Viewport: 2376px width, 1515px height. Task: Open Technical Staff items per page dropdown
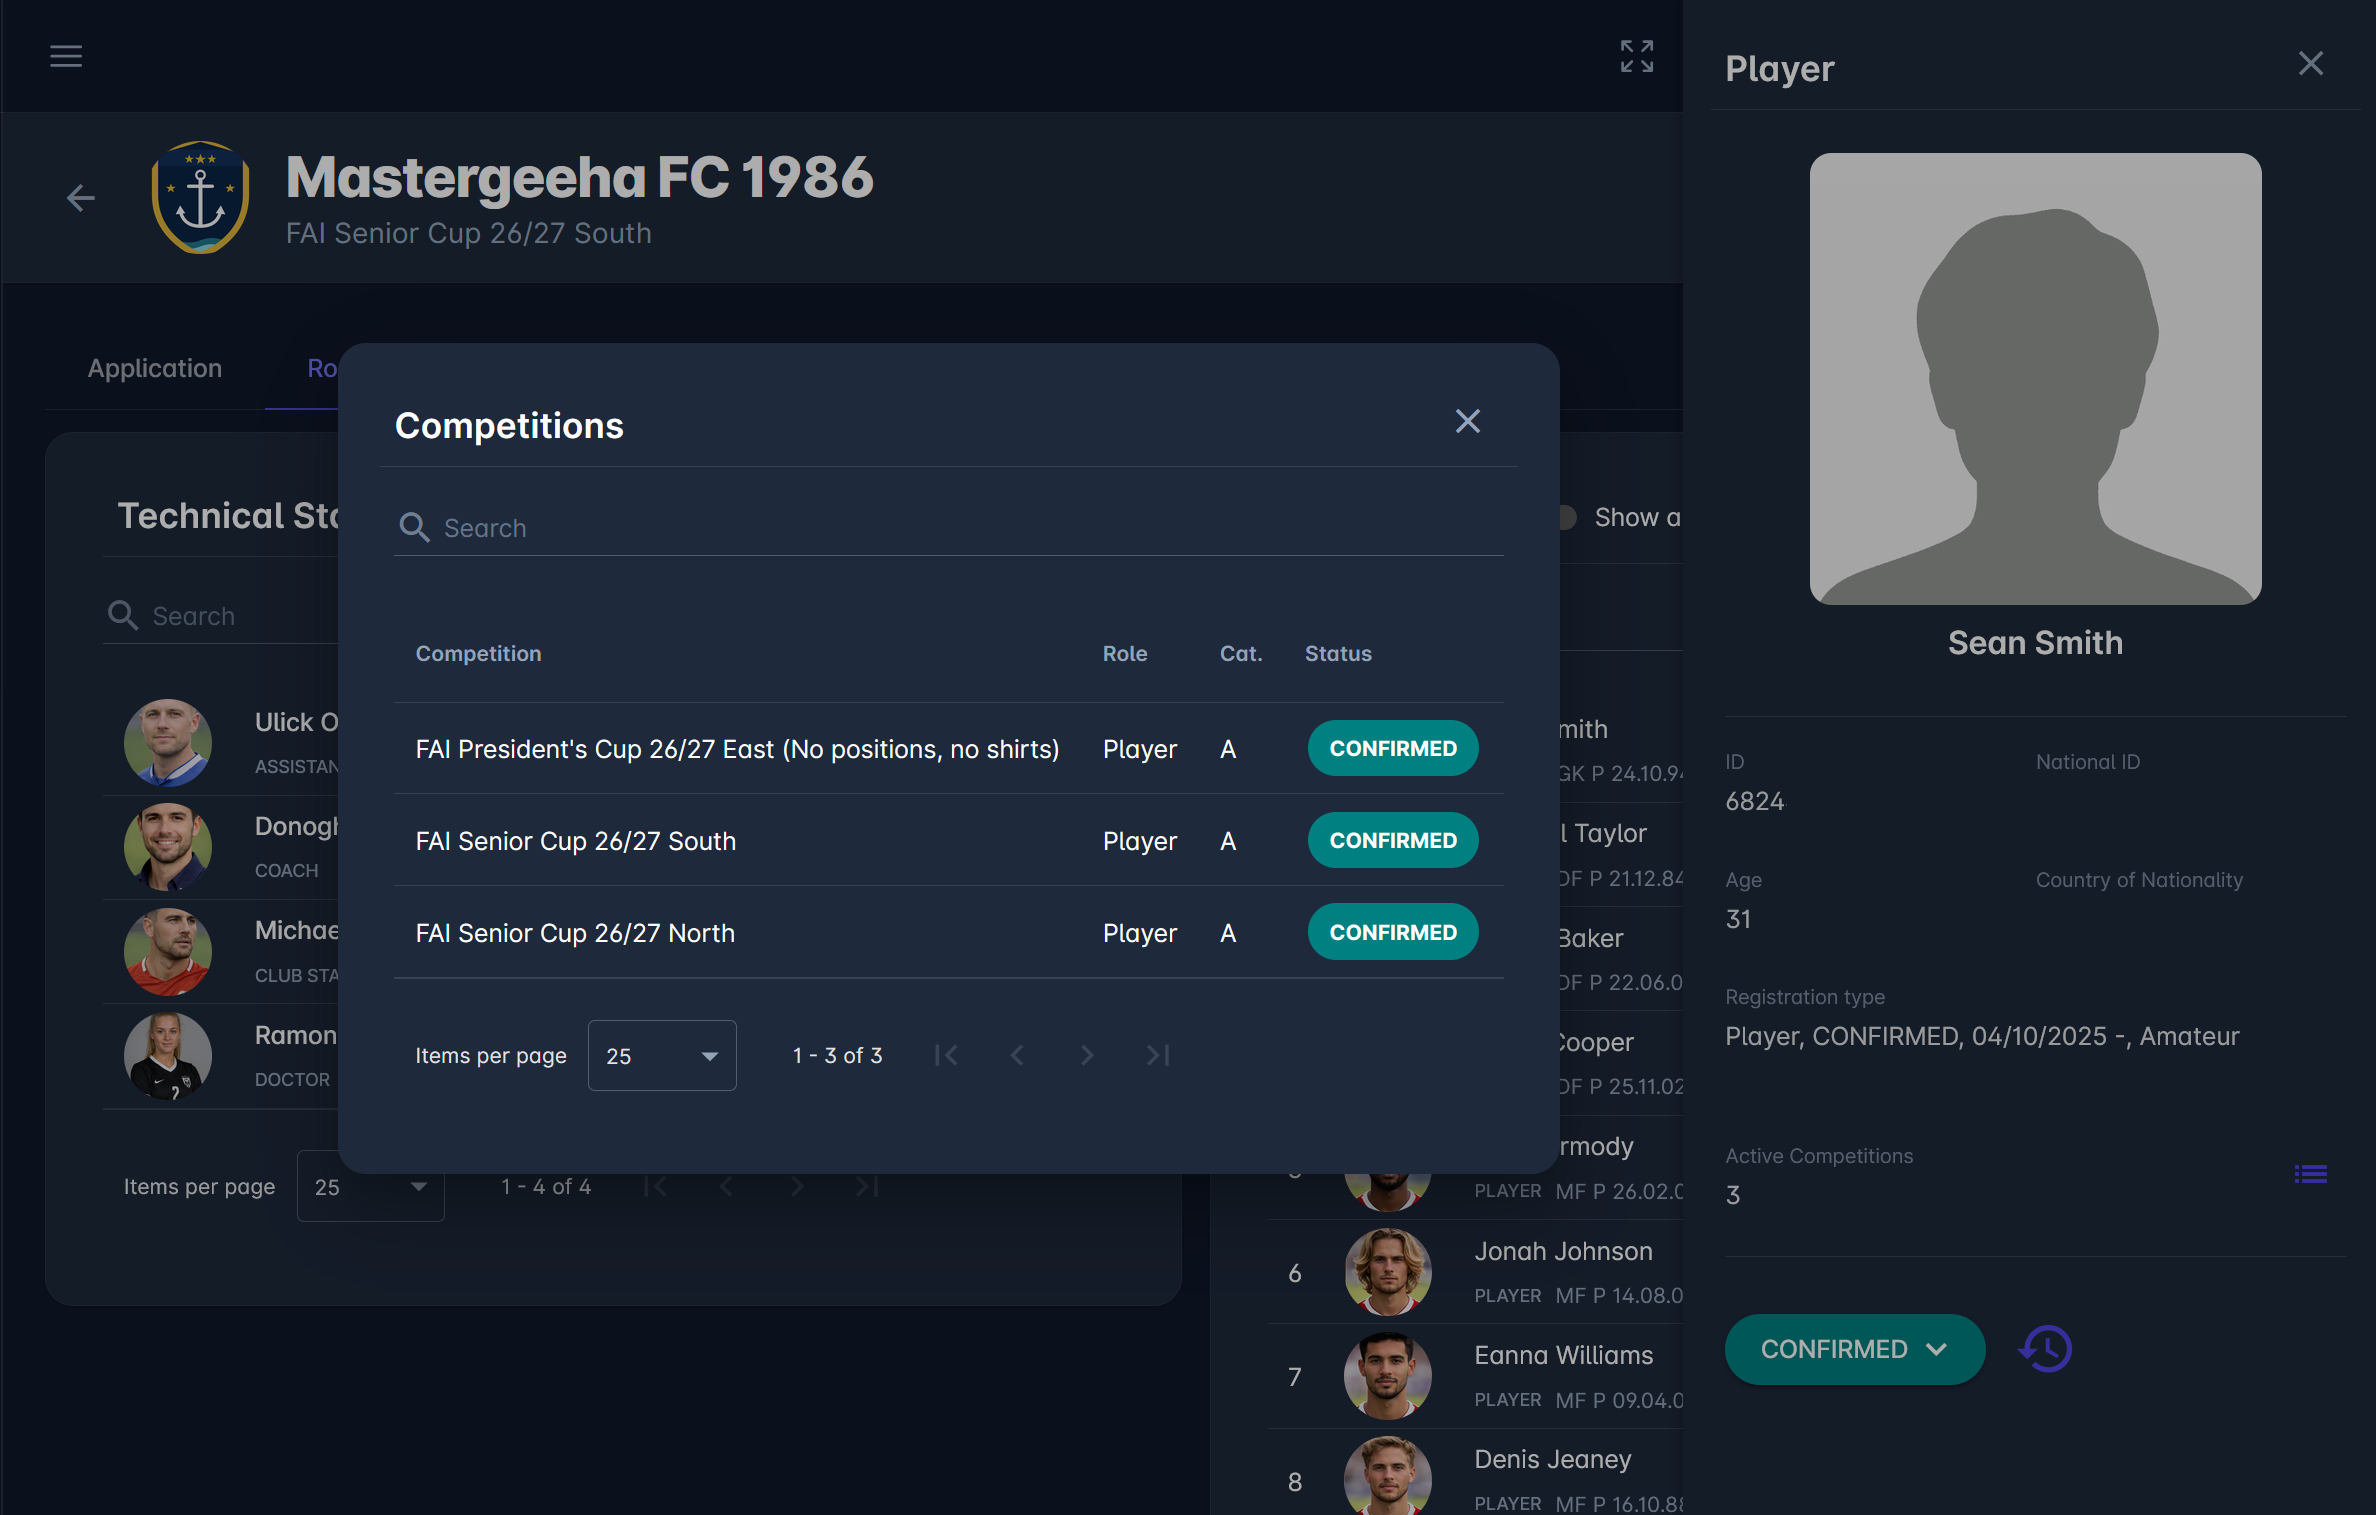click(x=370, y=1186)
